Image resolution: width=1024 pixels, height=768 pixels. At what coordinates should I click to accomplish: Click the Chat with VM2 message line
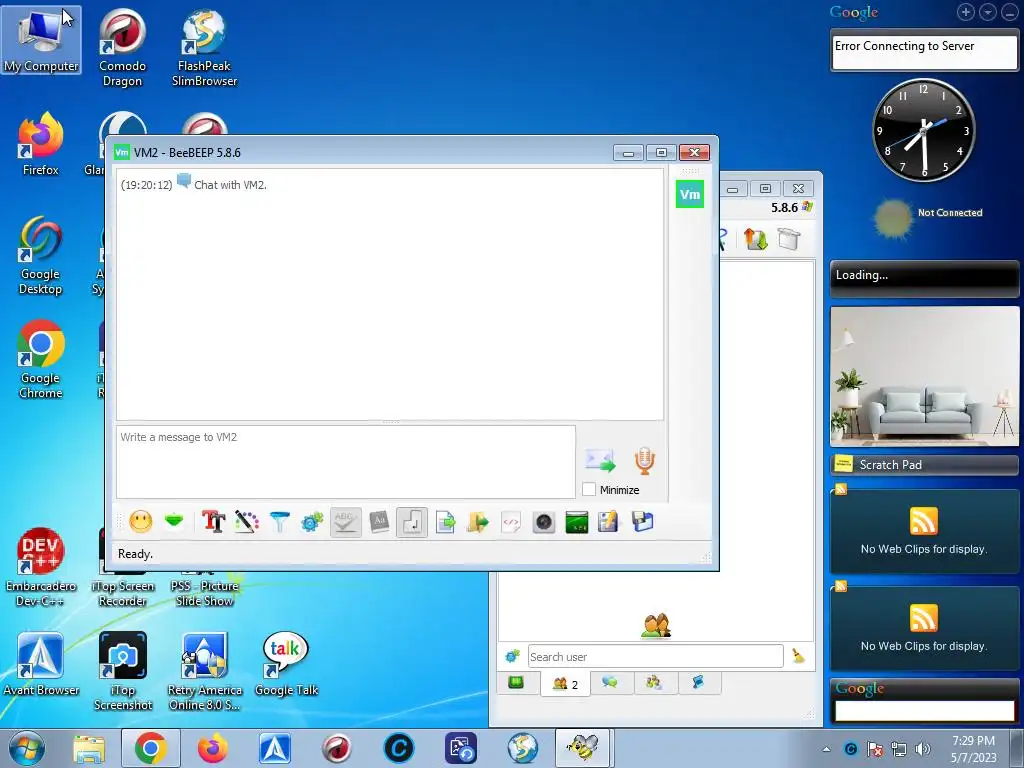tap(230, 185)
